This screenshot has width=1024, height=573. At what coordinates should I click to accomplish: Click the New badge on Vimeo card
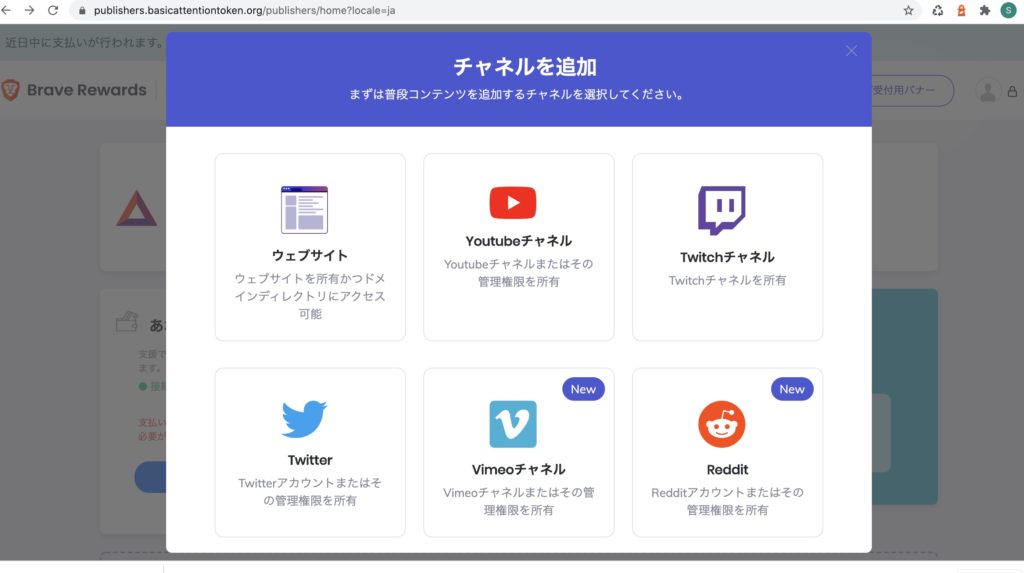click(x=583, y=389)
